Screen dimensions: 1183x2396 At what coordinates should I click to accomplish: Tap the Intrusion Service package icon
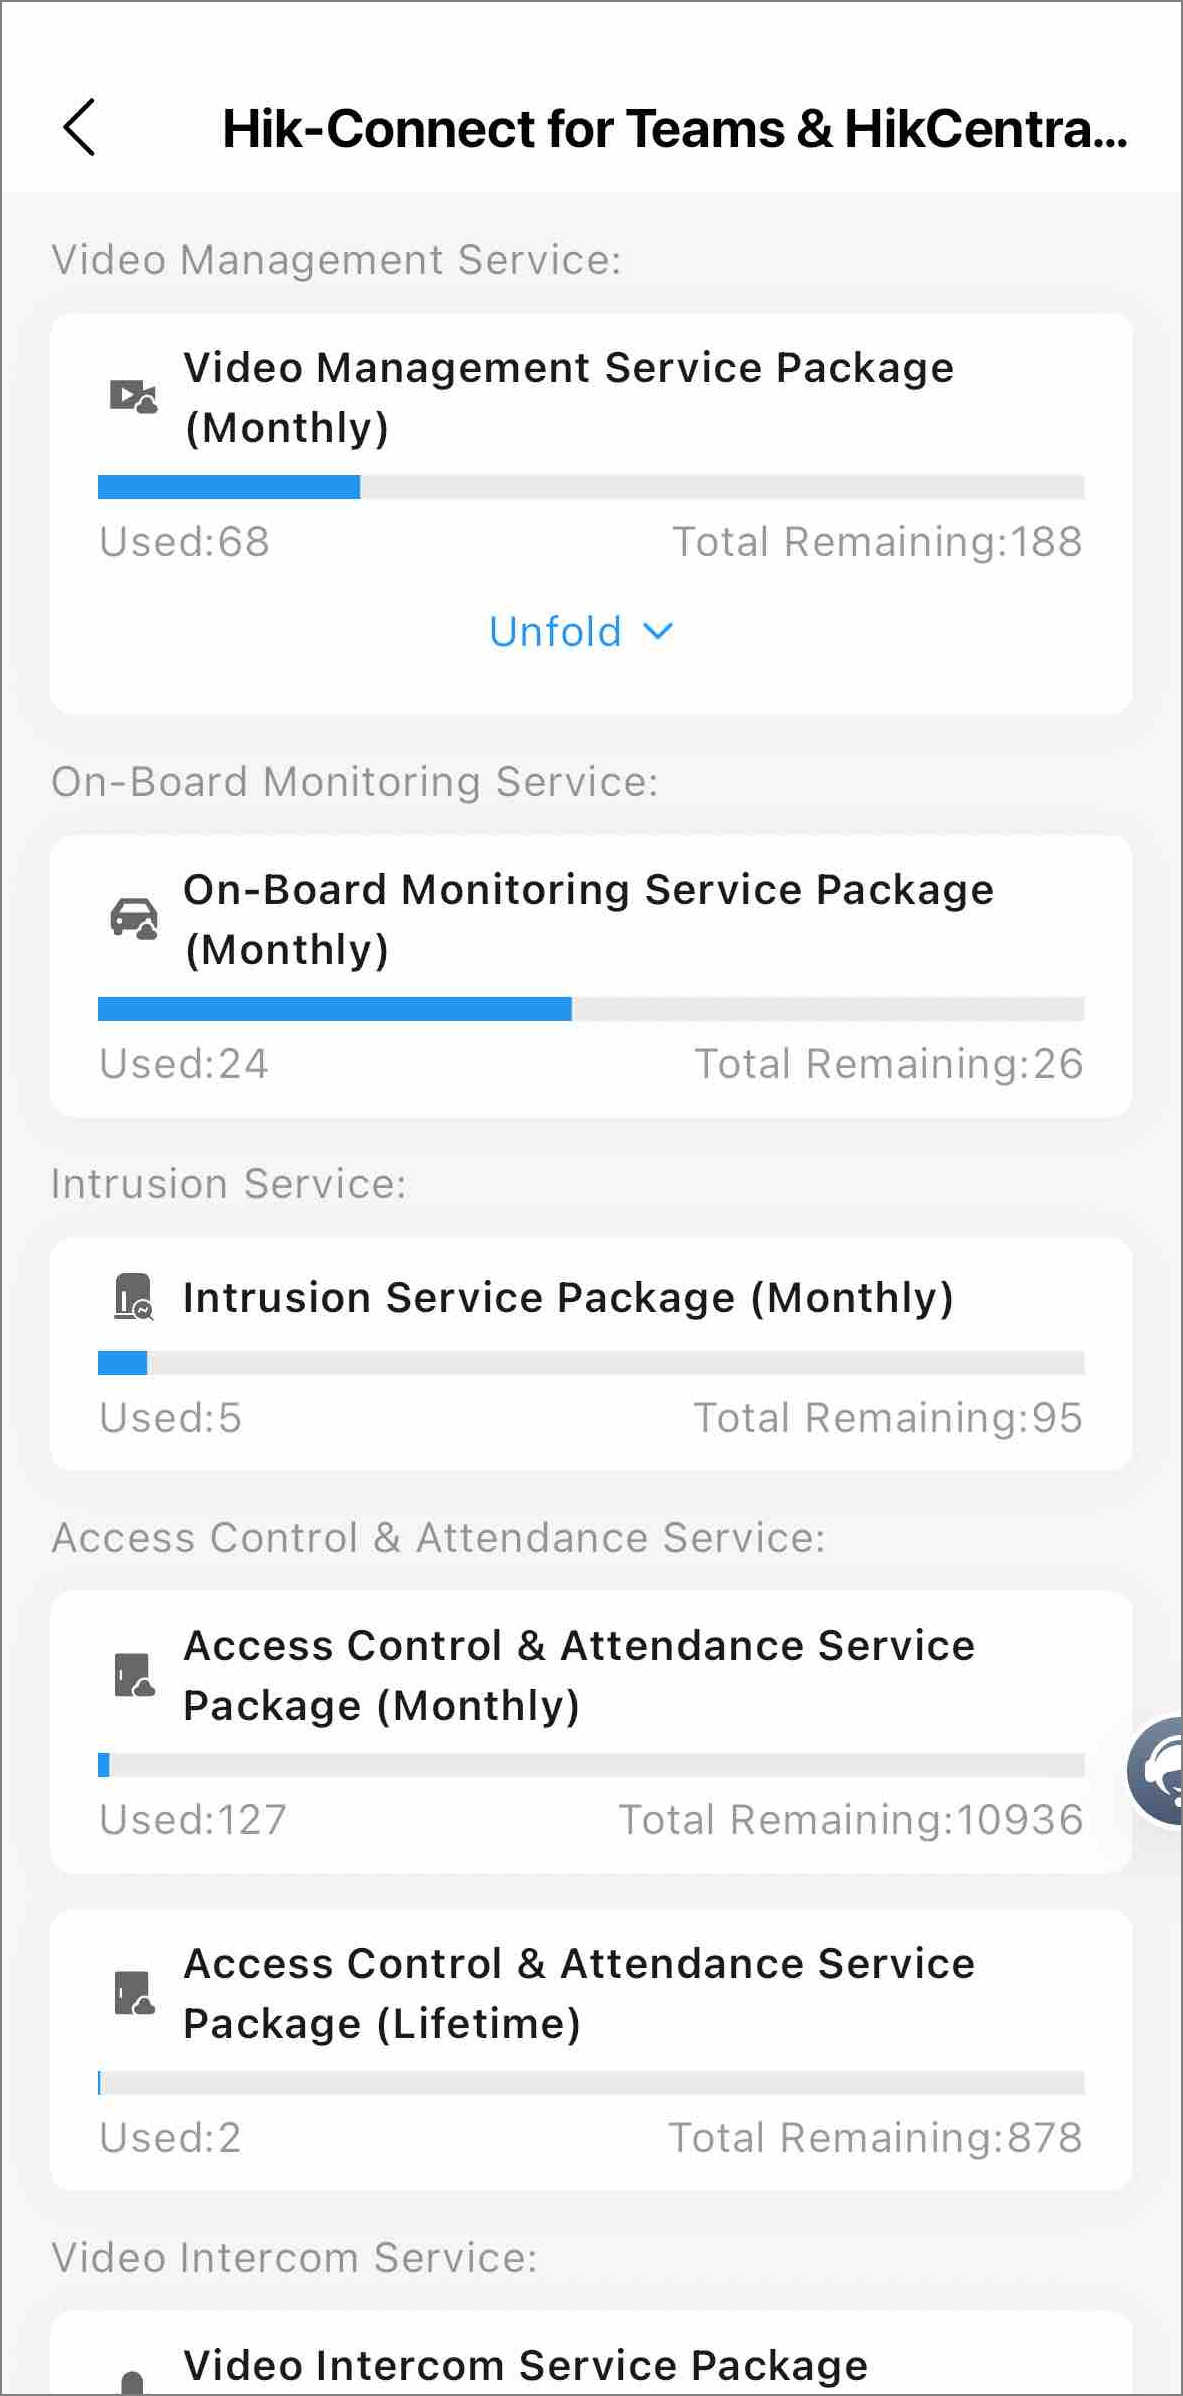[133, 1296]
